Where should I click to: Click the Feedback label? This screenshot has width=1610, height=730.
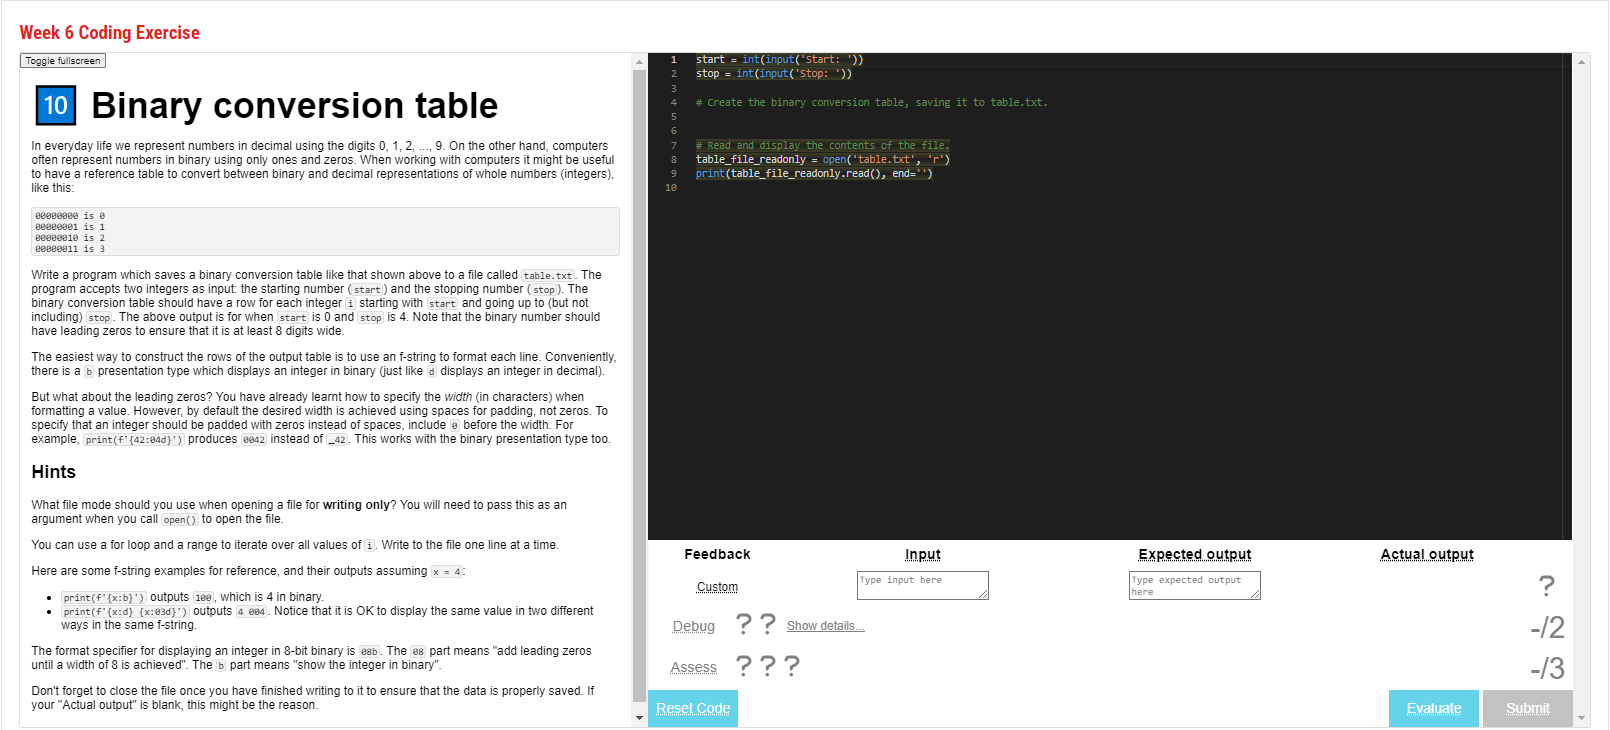click(717, 554)
